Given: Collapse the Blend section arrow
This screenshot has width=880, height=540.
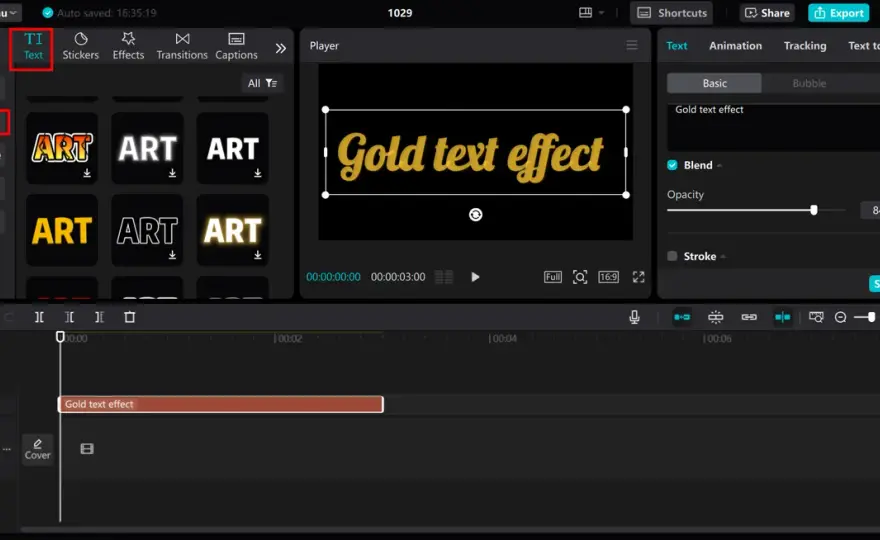Looking at the screenshot, I should [x=719, y=166].
